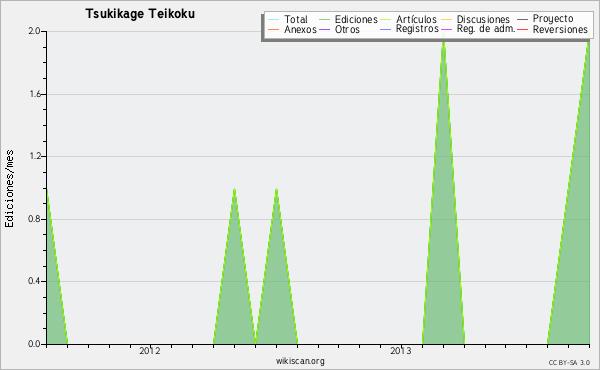This screenshot has width=600, height=370.
Task: Click the Proyecto legend entry
Action: [553, 19]
